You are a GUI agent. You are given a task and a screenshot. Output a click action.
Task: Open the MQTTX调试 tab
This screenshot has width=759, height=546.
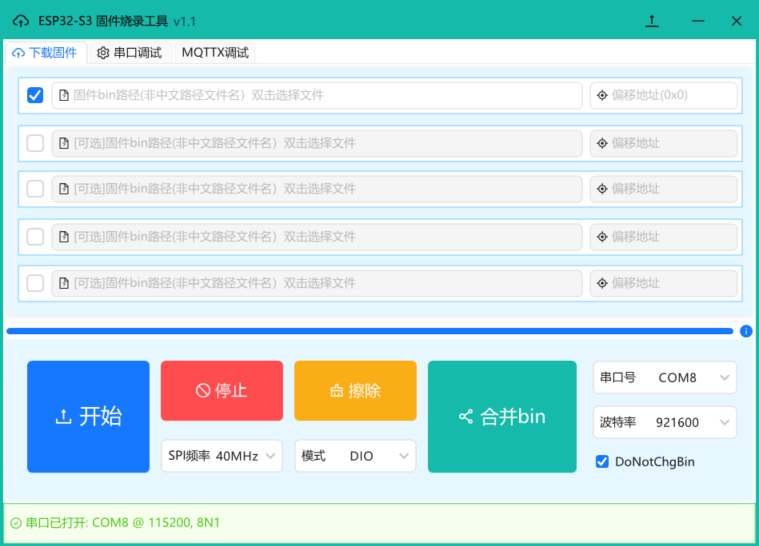215,53
